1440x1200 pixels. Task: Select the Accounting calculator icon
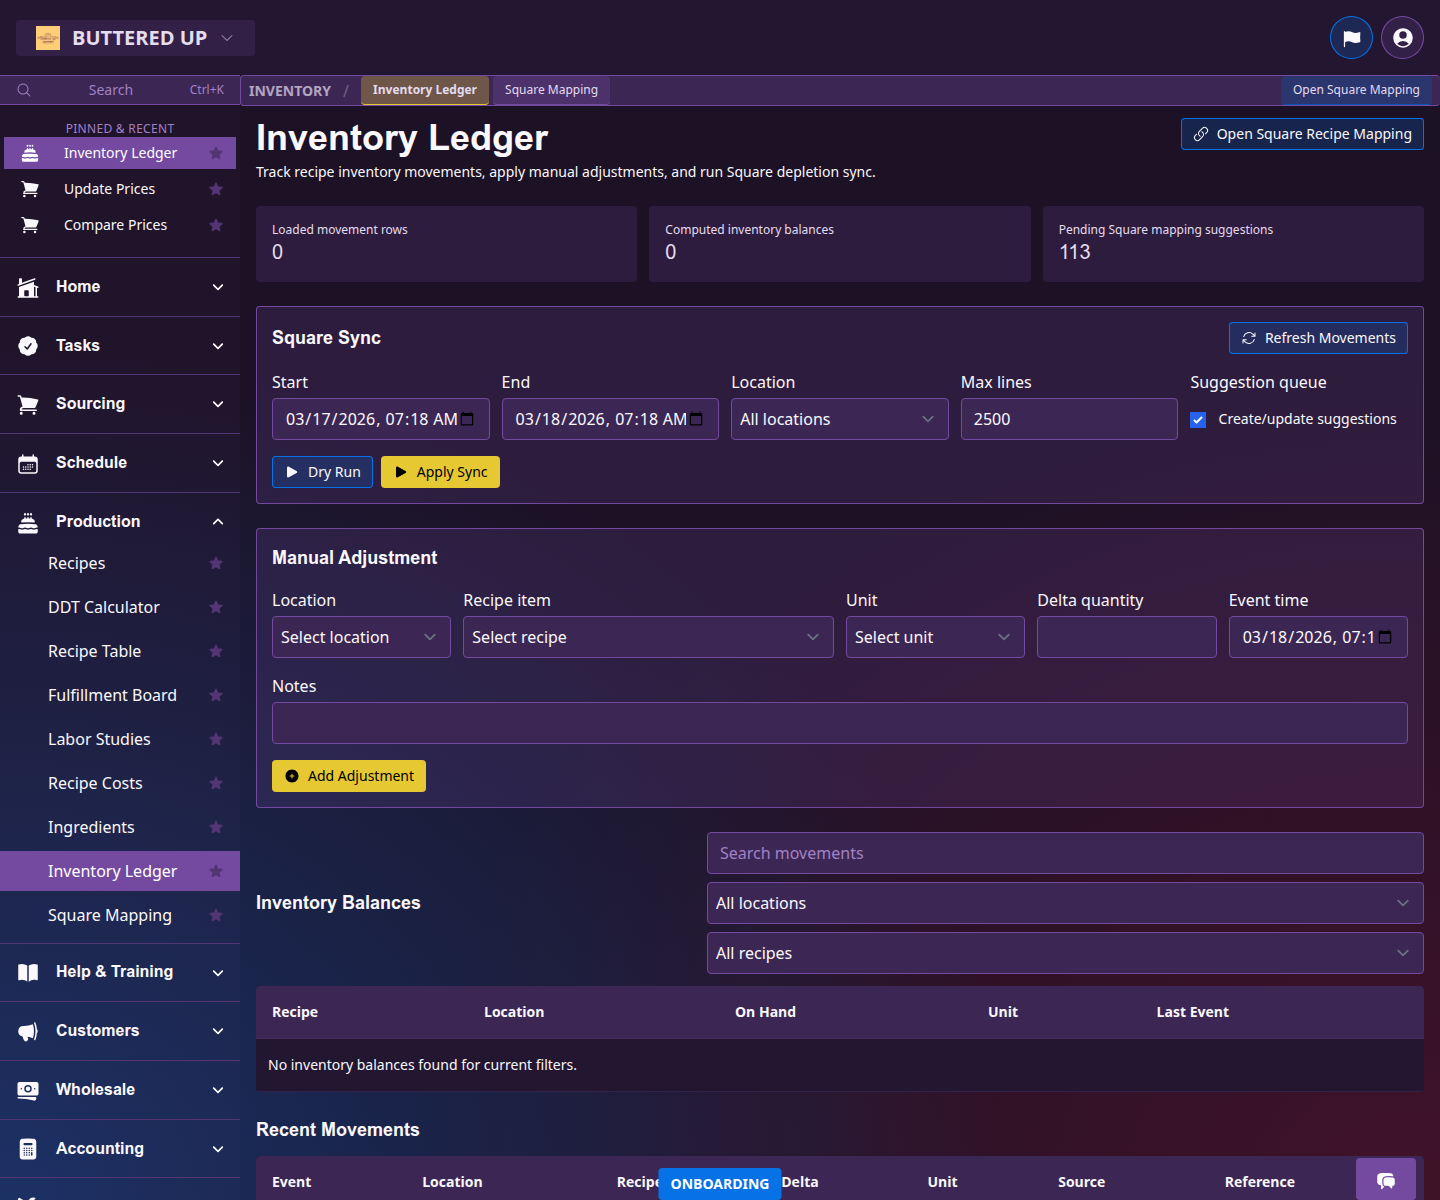pos(27,1148)
